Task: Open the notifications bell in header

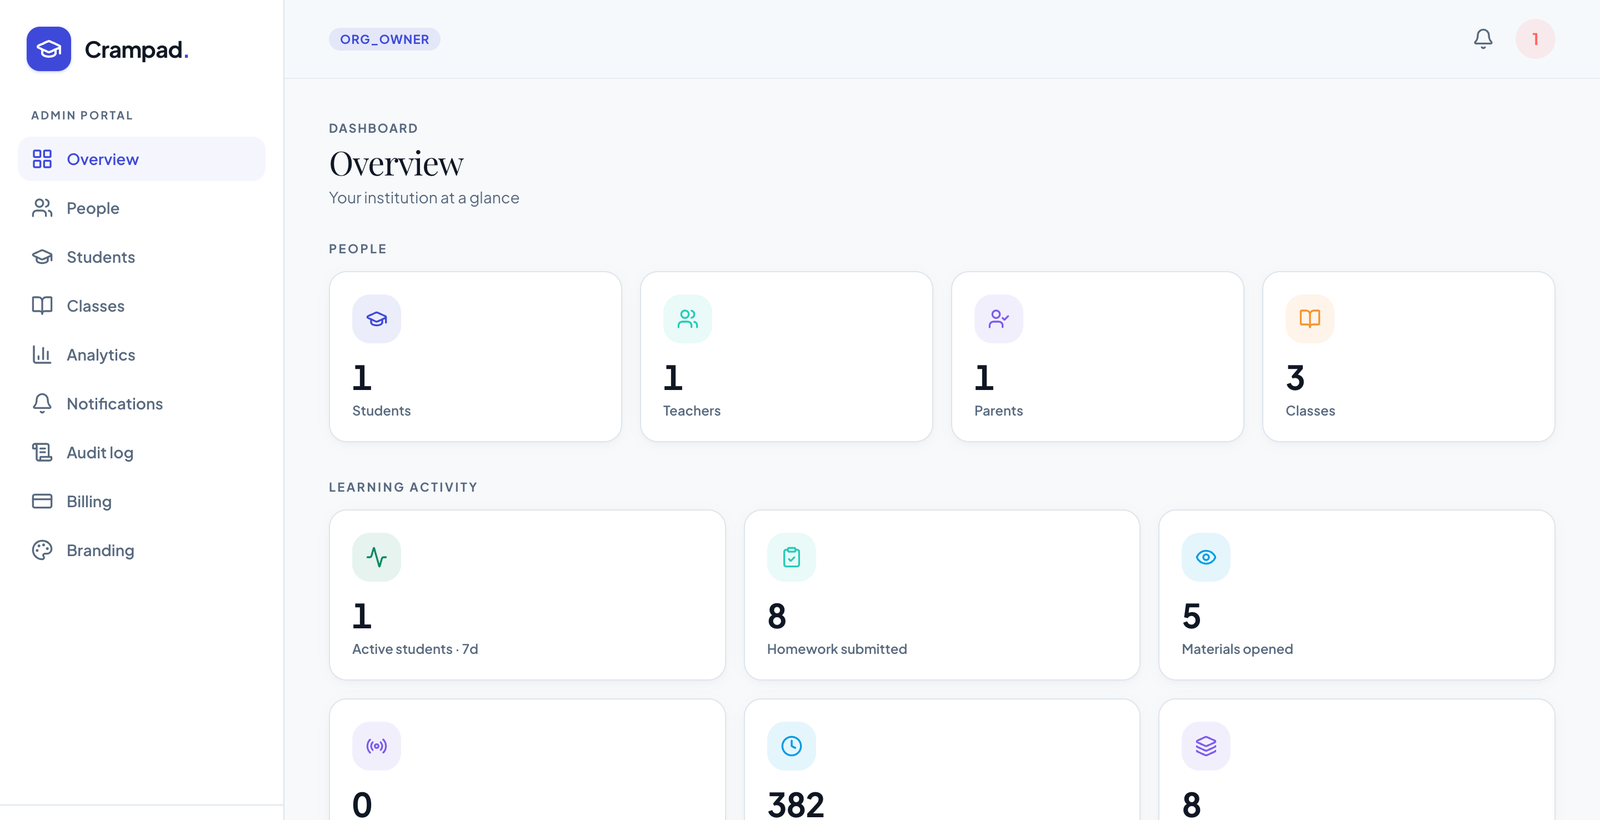Action: point(1483,39)
